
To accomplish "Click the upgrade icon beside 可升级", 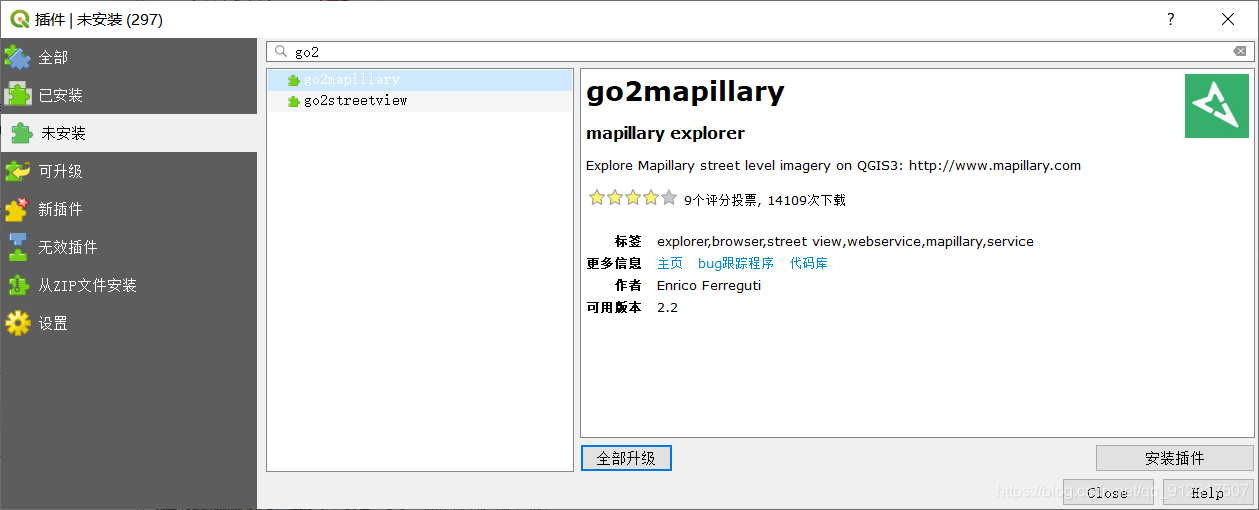I will click(18, 171).
